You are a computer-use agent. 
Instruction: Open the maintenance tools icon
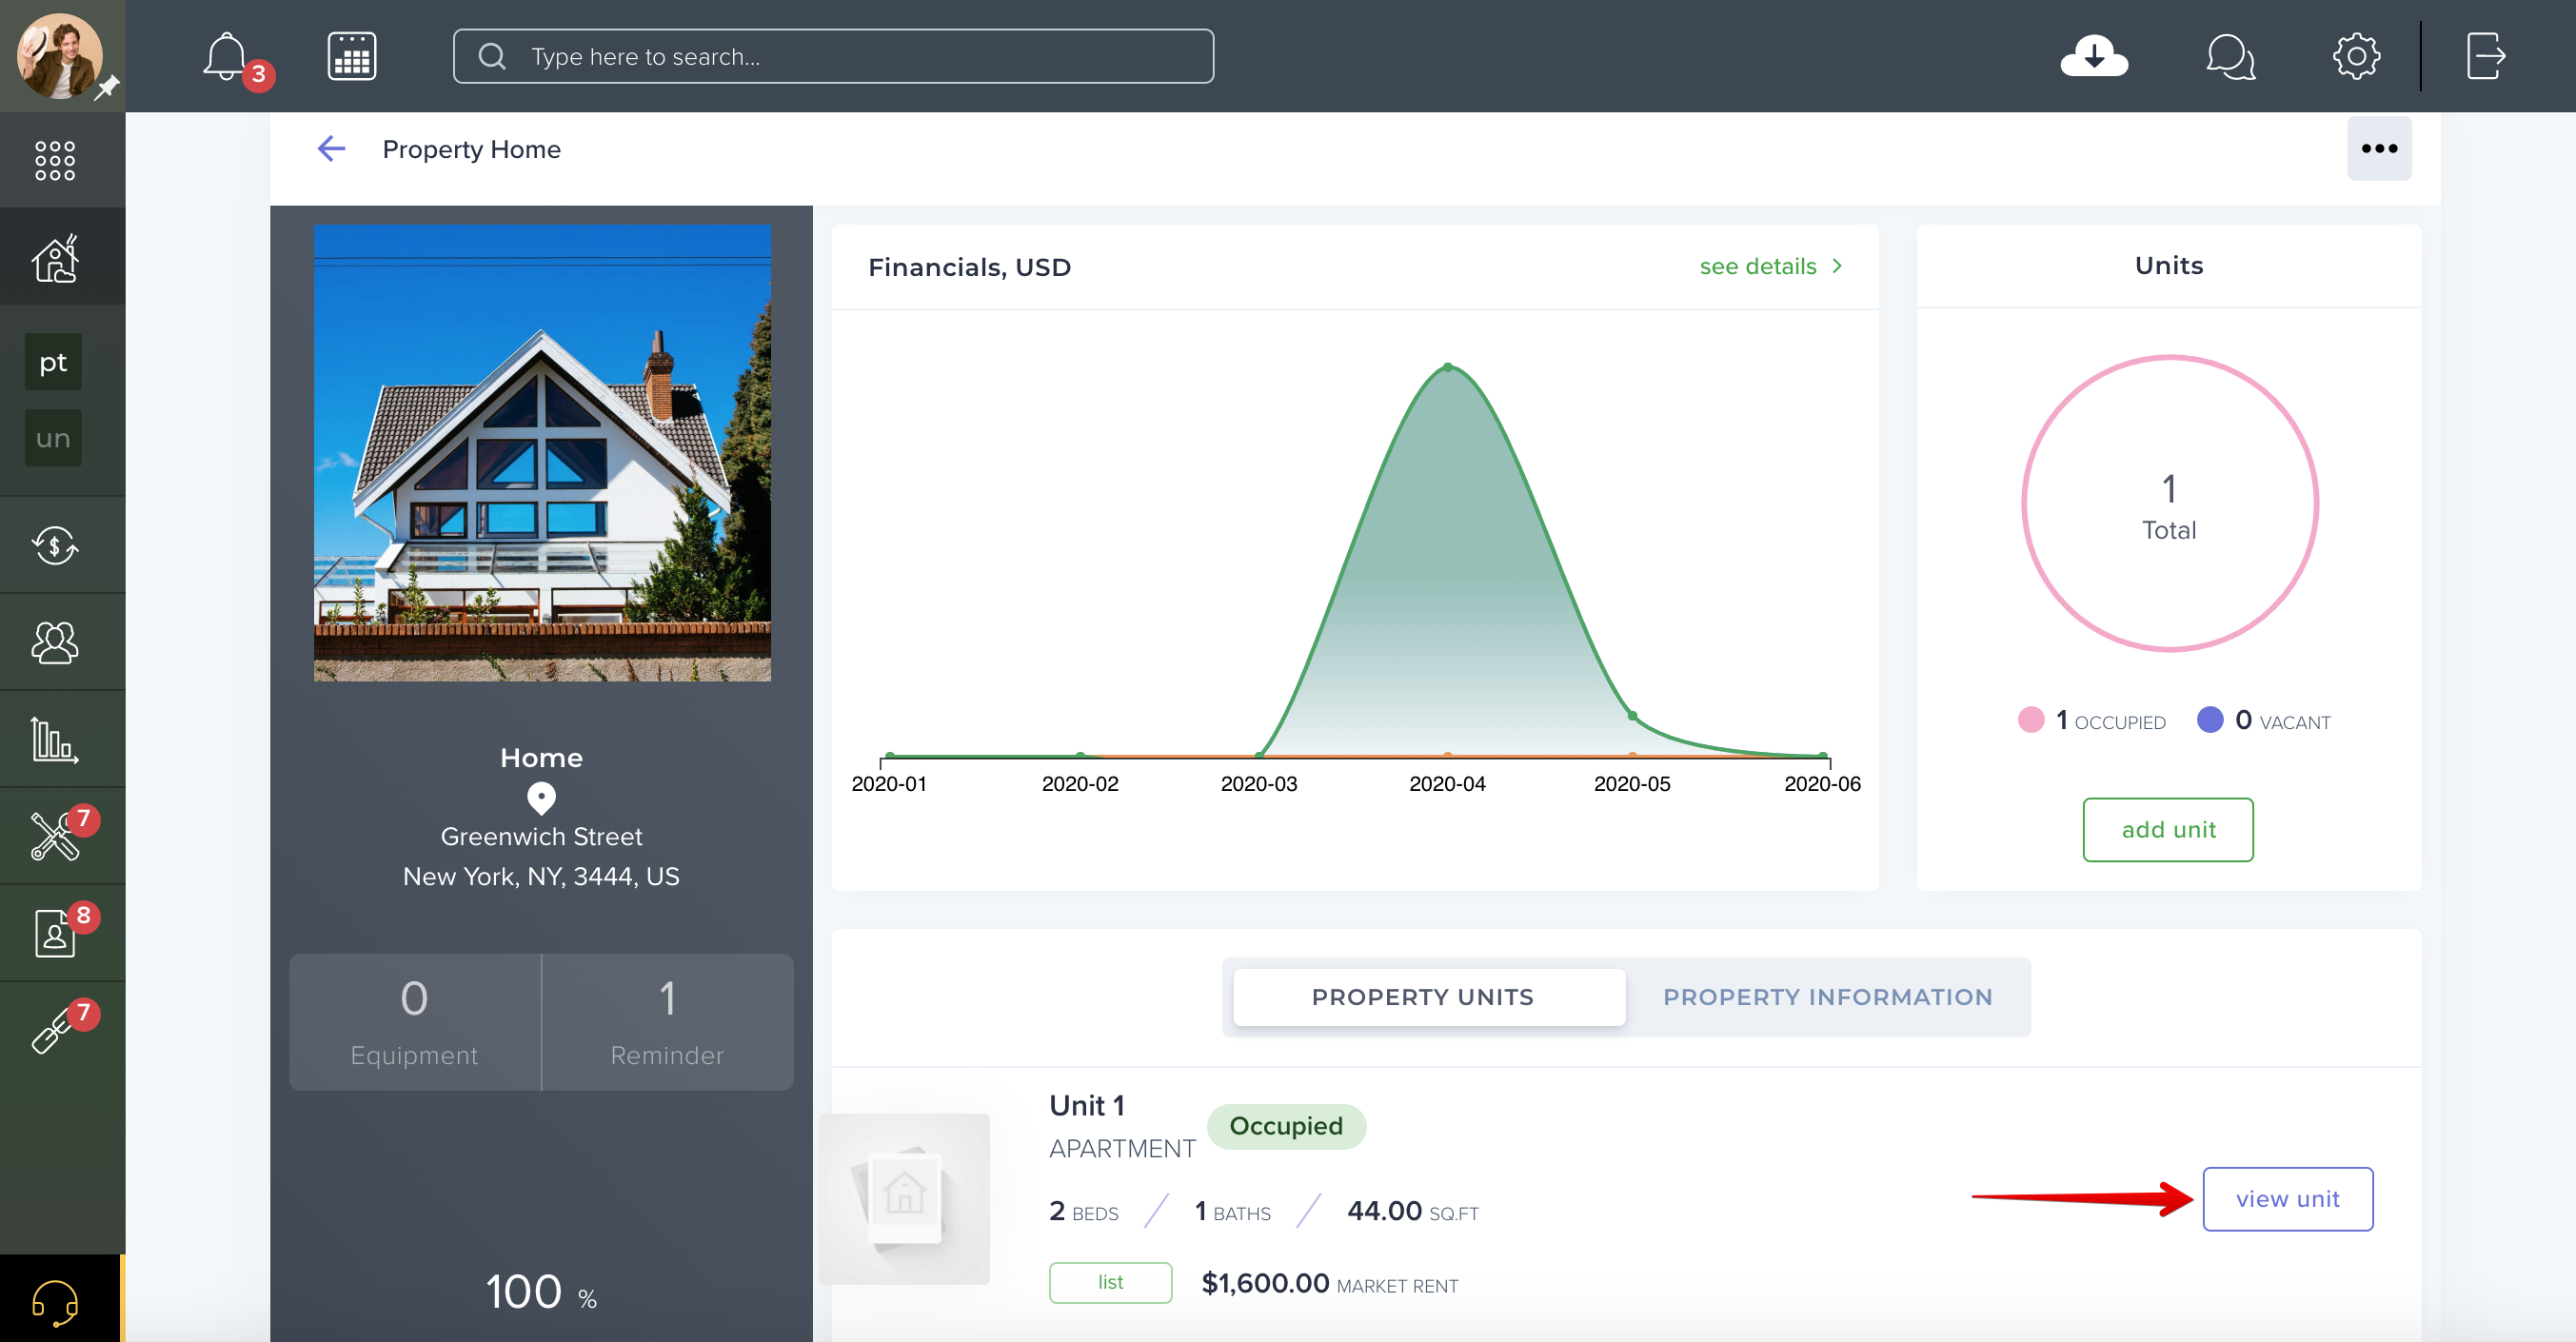(x=55, y=836)
